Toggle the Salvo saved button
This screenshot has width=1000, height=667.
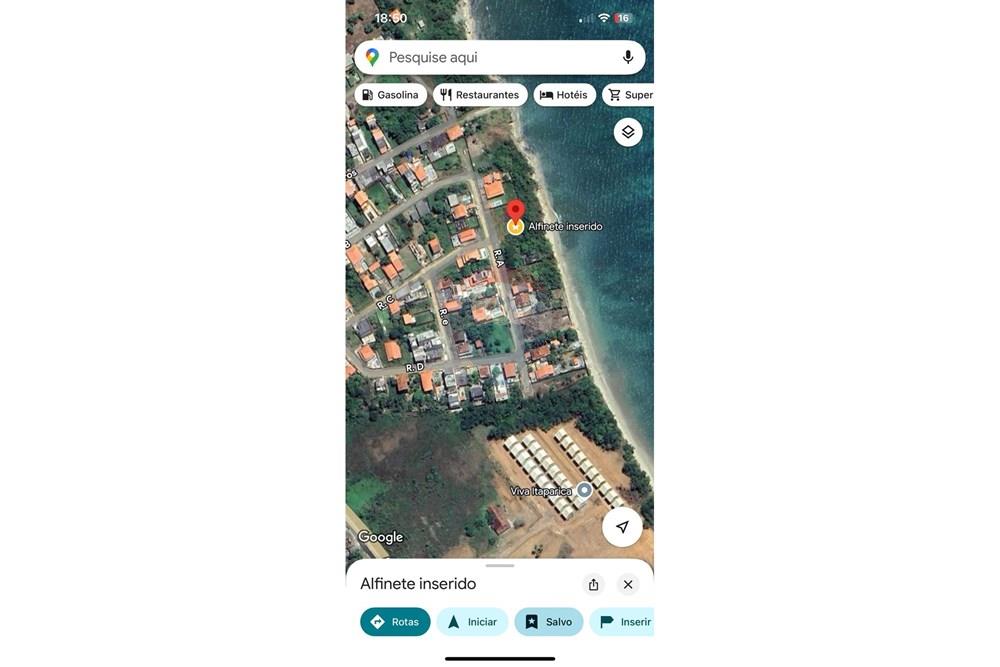548,622
